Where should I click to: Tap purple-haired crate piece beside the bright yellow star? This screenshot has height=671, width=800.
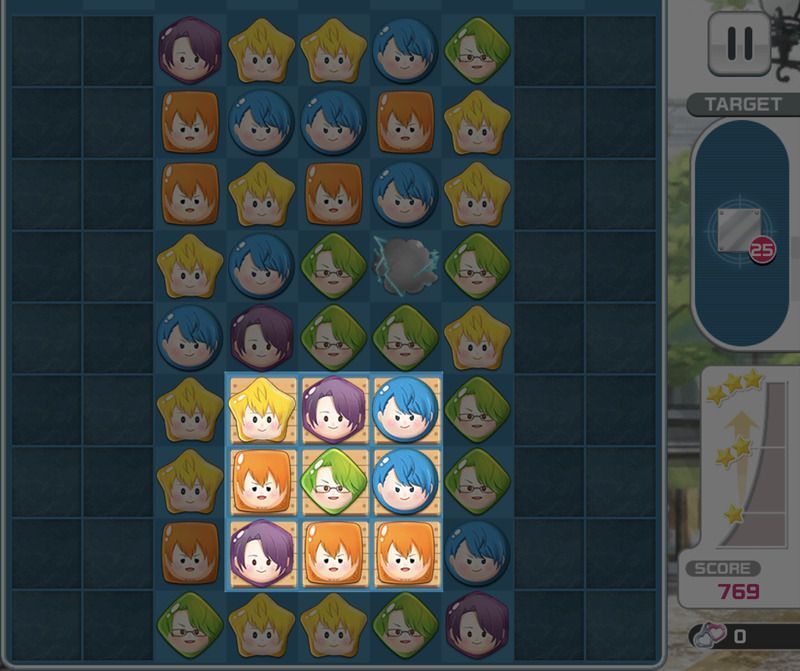click(334, 410)
